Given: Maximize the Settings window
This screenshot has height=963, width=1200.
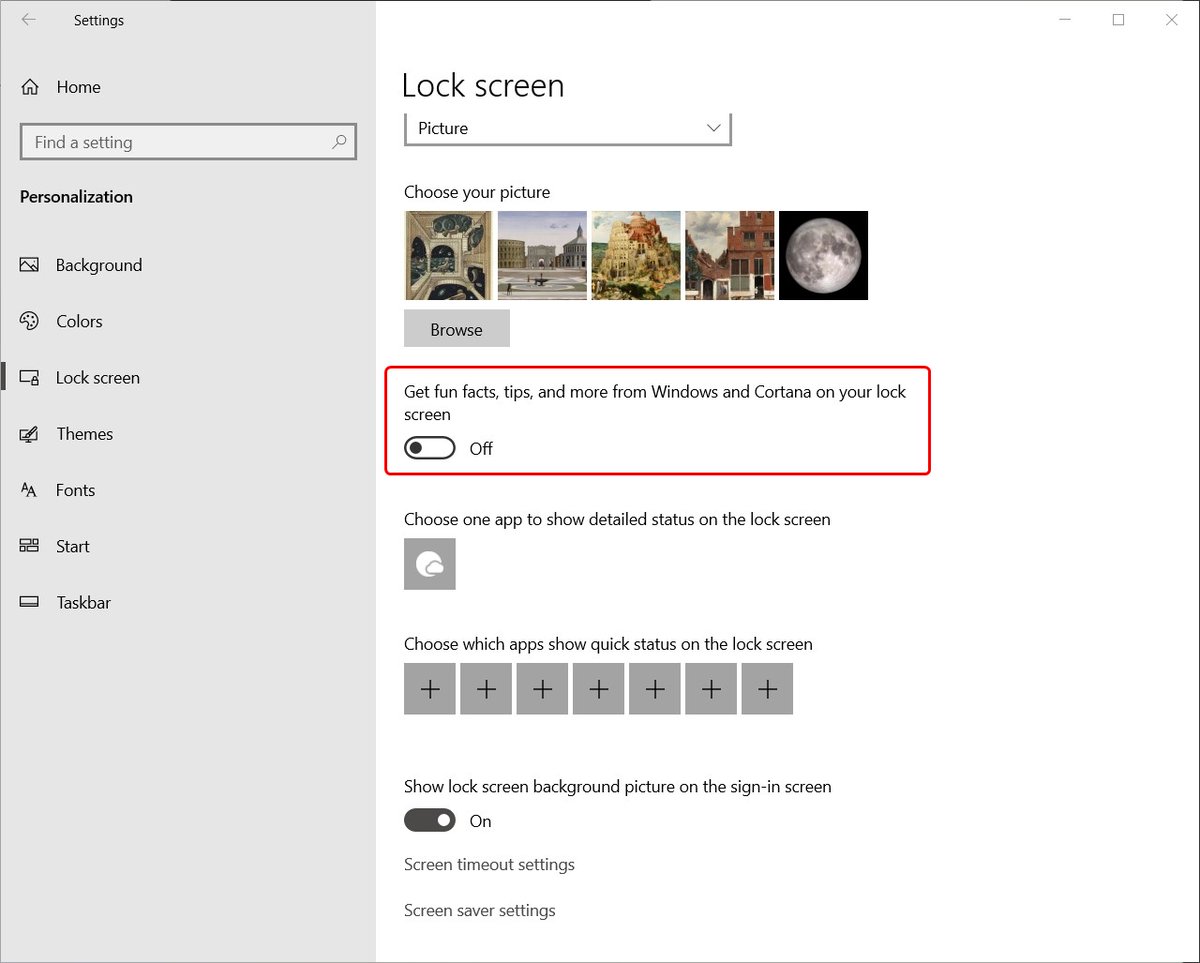Looking at the screenshot, I should (x=1119, y=20).
